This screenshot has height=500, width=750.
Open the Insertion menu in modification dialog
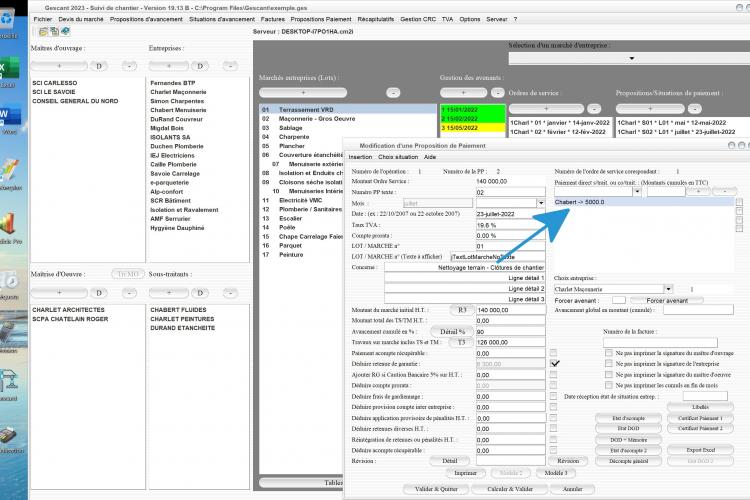click(360, 157)
